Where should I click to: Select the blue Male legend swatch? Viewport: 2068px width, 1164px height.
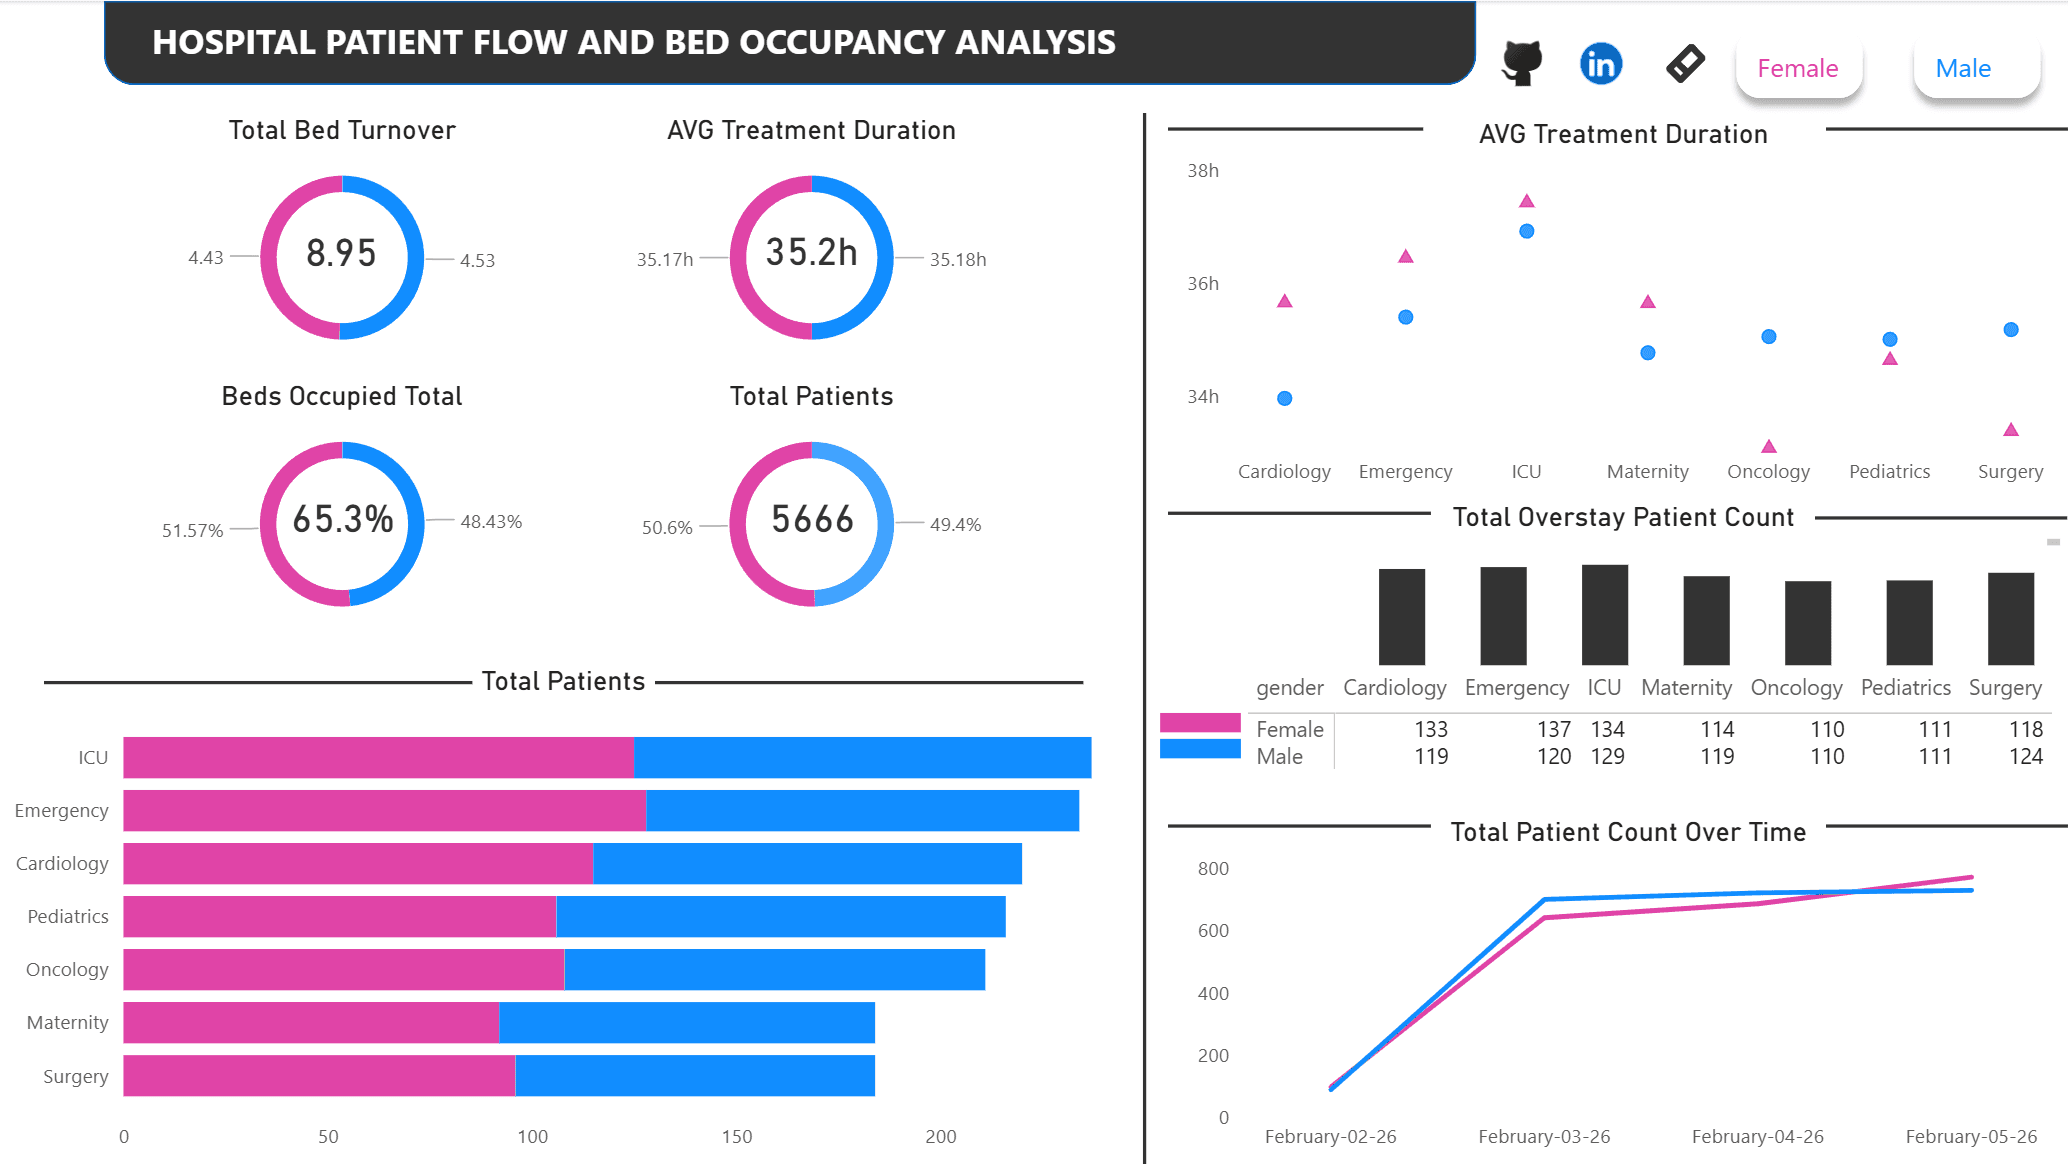coord(1200,749)
